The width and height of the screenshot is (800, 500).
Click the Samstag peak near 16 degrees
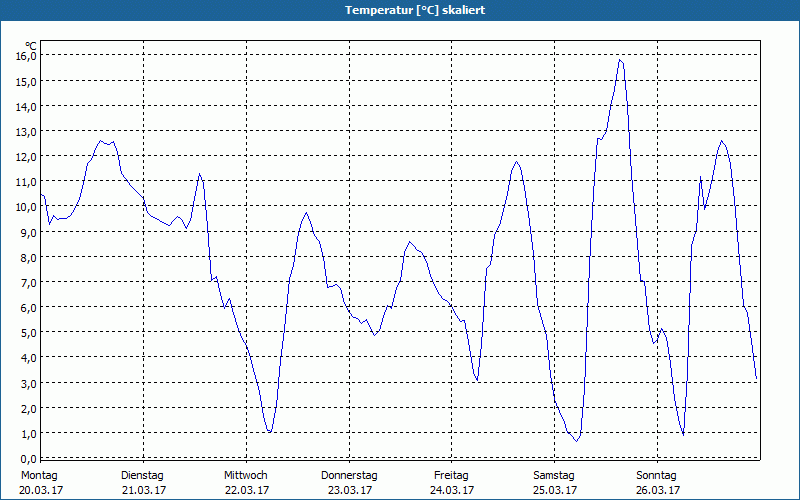pos(620,60)
